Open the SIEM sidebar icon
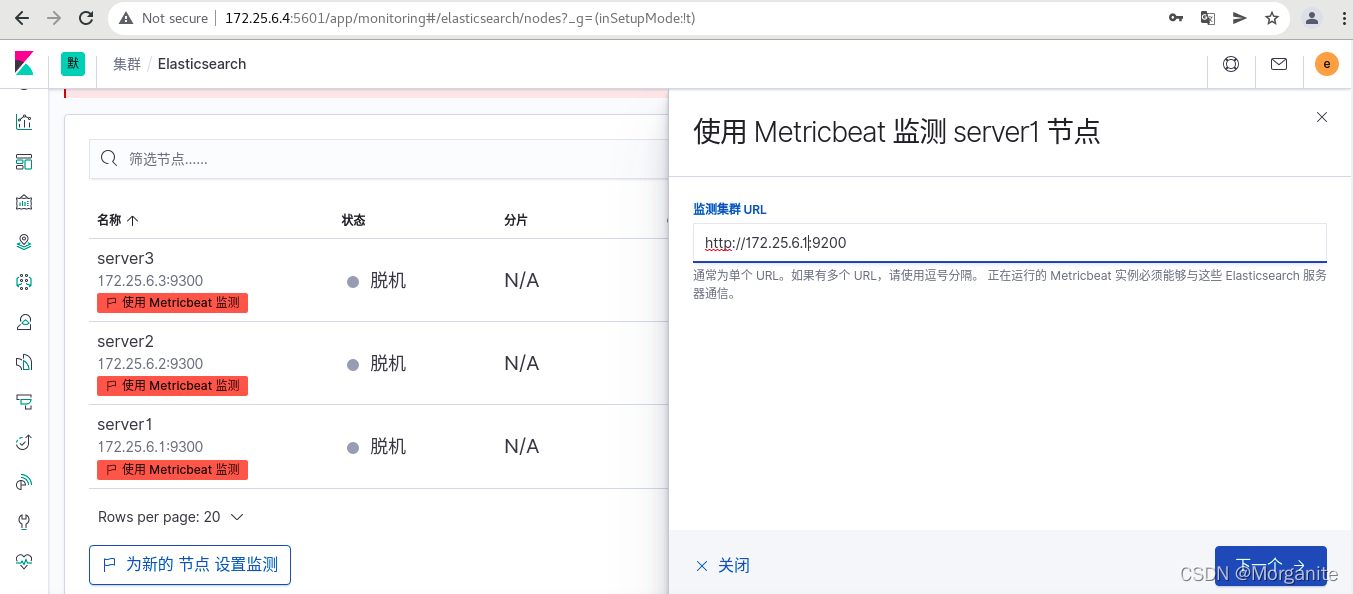 pos(24,482)
